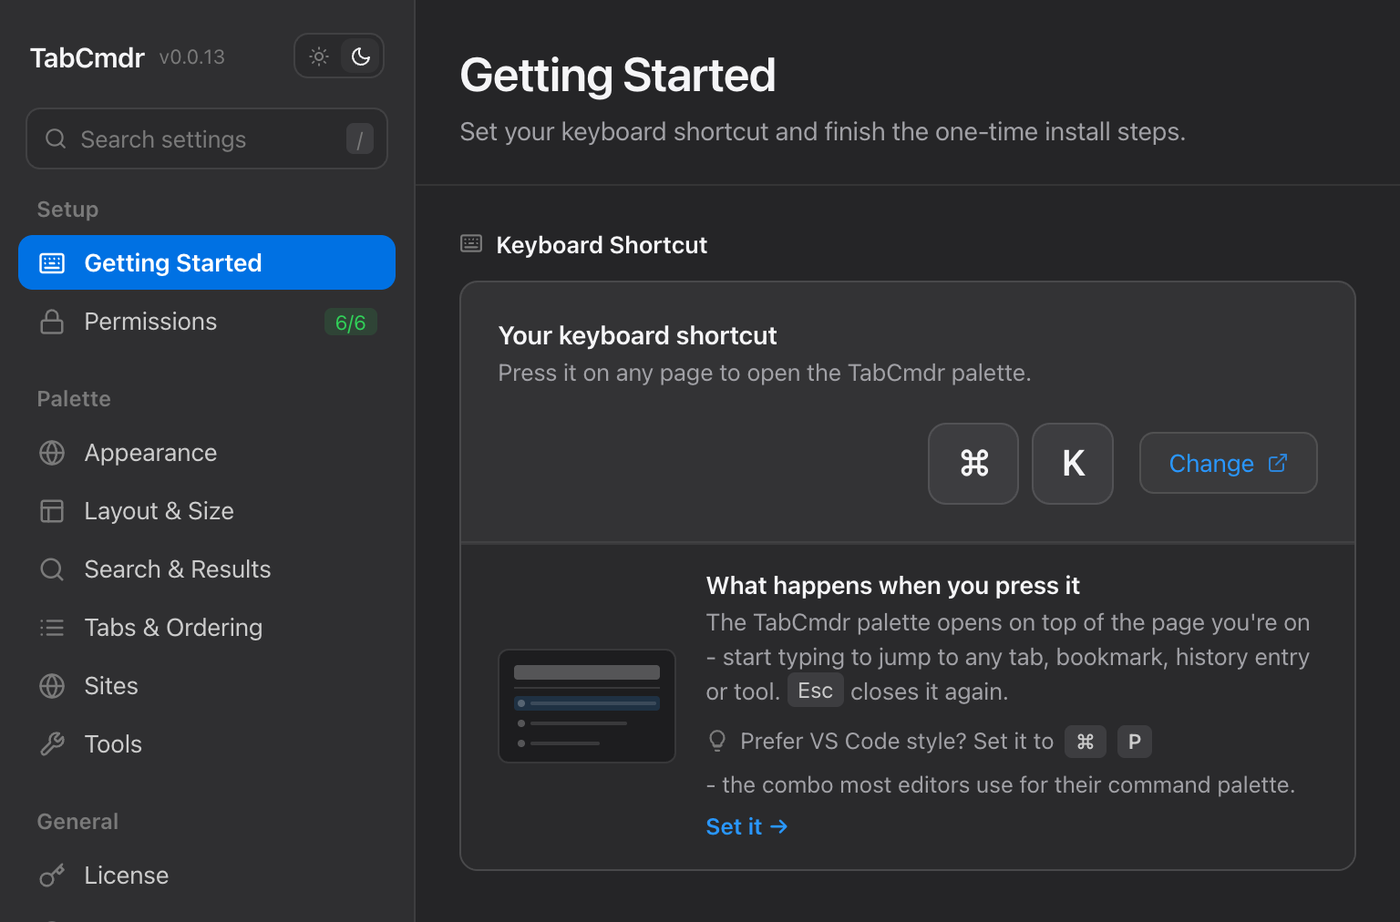The height and width of the screenshot is (922, 1400).
Task: Click the wrench icon beside Tools
Action: (x=52, y=744)
